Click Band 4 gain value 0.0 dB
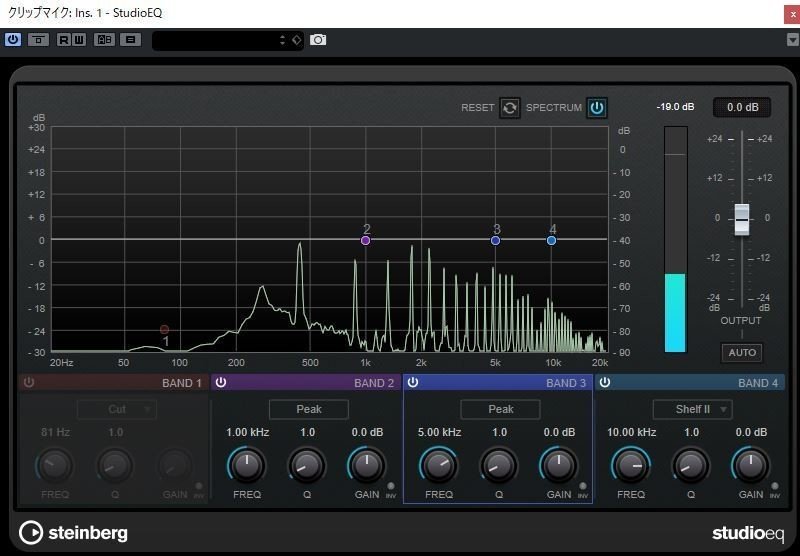The height and width of the screenshot is (556, 800). [751, 432]
